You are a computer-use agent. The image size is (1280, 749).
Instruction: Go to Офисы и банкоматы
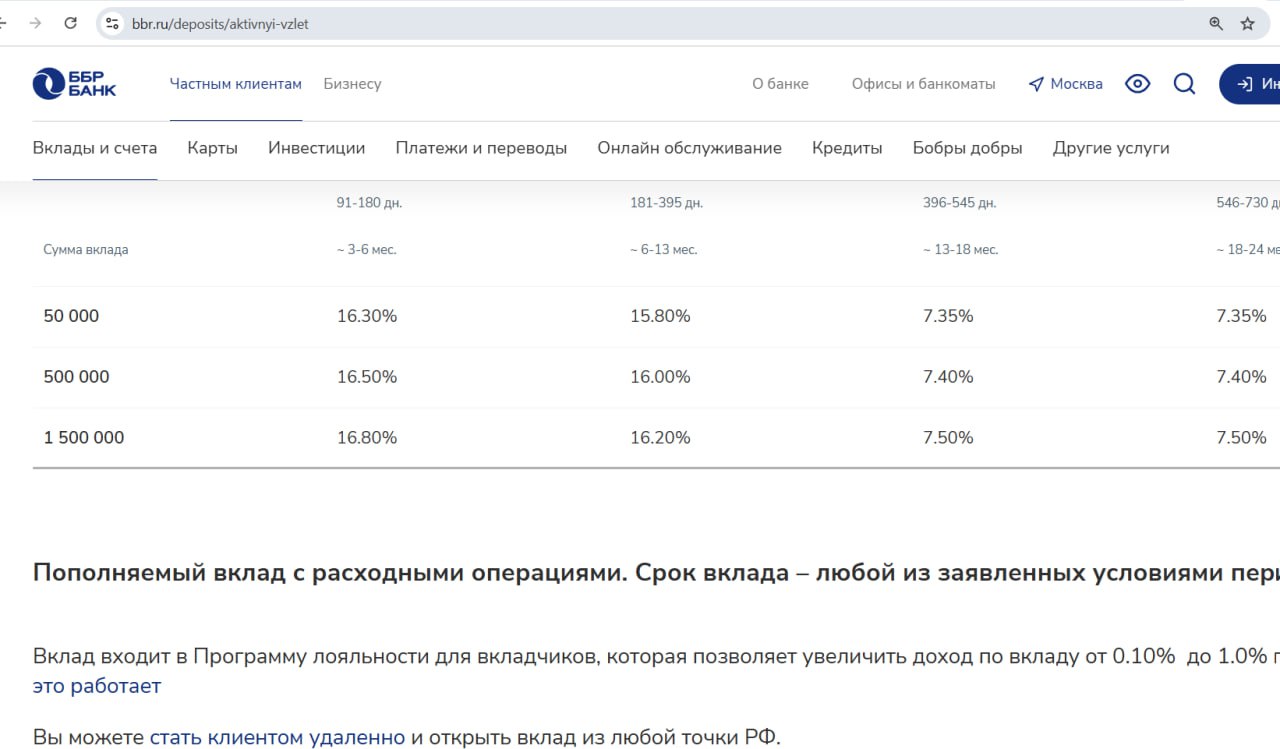[923, 84]
